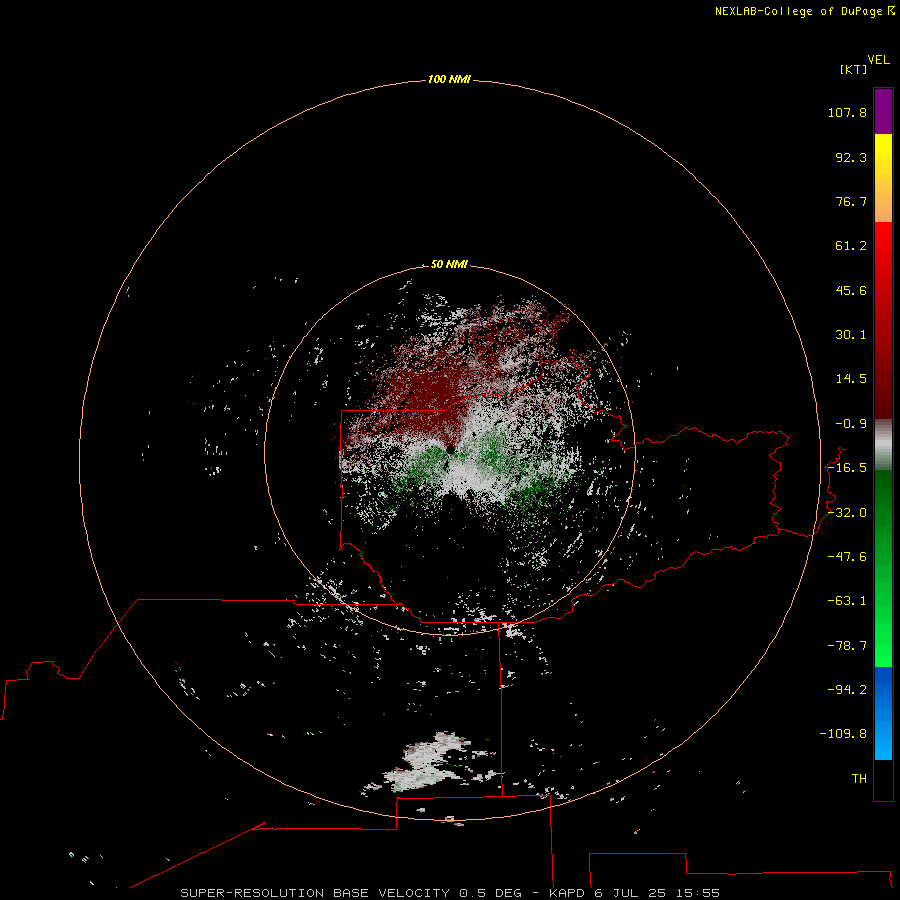Image resolution: width=900 pixels, height=900 pixels.
Task: Click the 61.2 legend value
Action: 851,246
